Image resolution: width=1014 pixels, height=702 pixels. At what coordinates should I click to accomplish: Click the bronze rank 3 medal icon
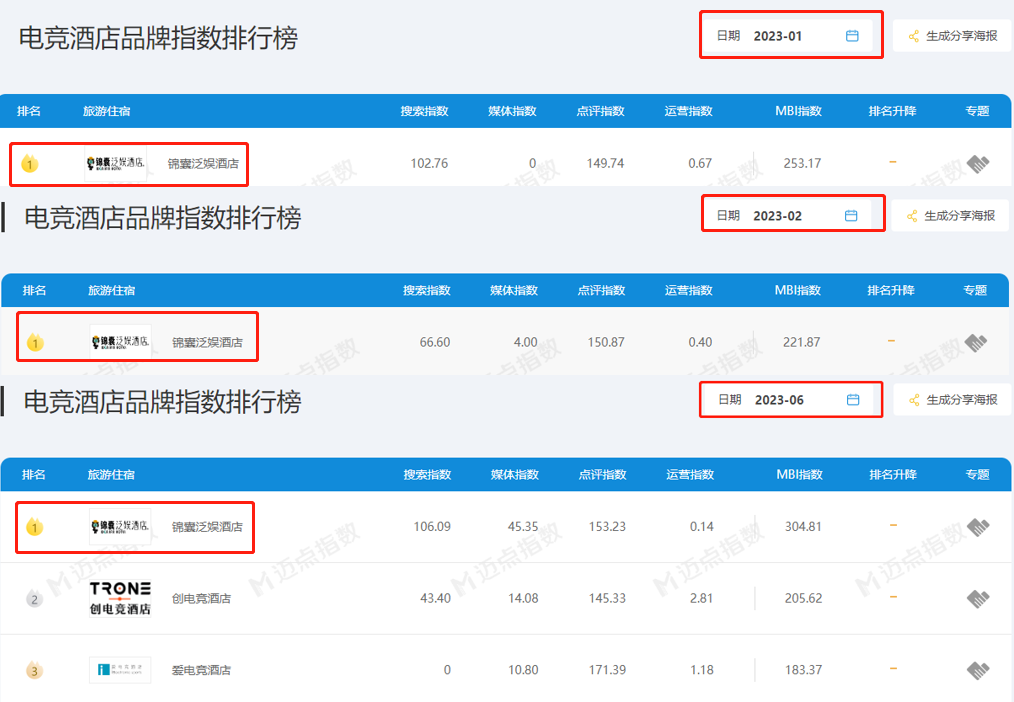point(35,670)
